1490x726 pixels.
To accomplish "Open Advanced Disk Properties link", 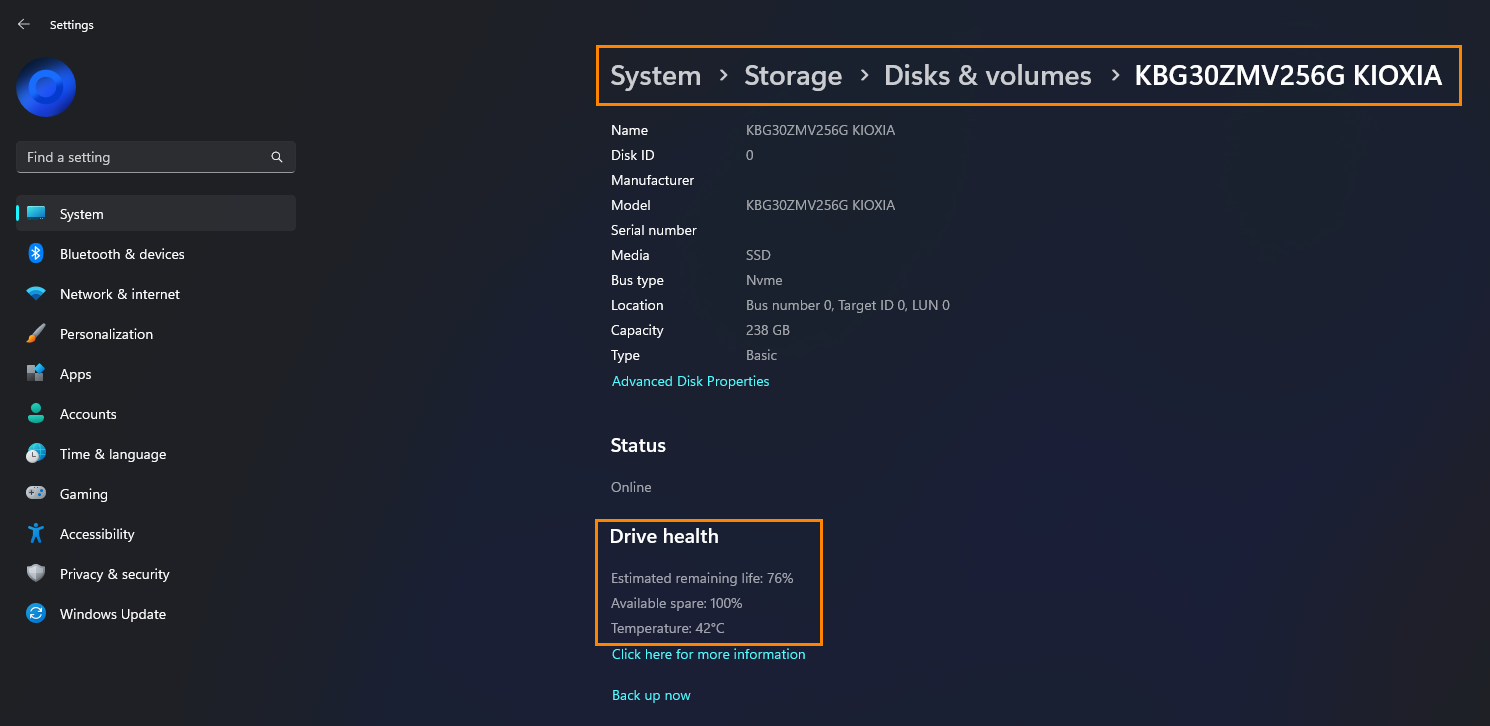I will click(x=691, y=381).
